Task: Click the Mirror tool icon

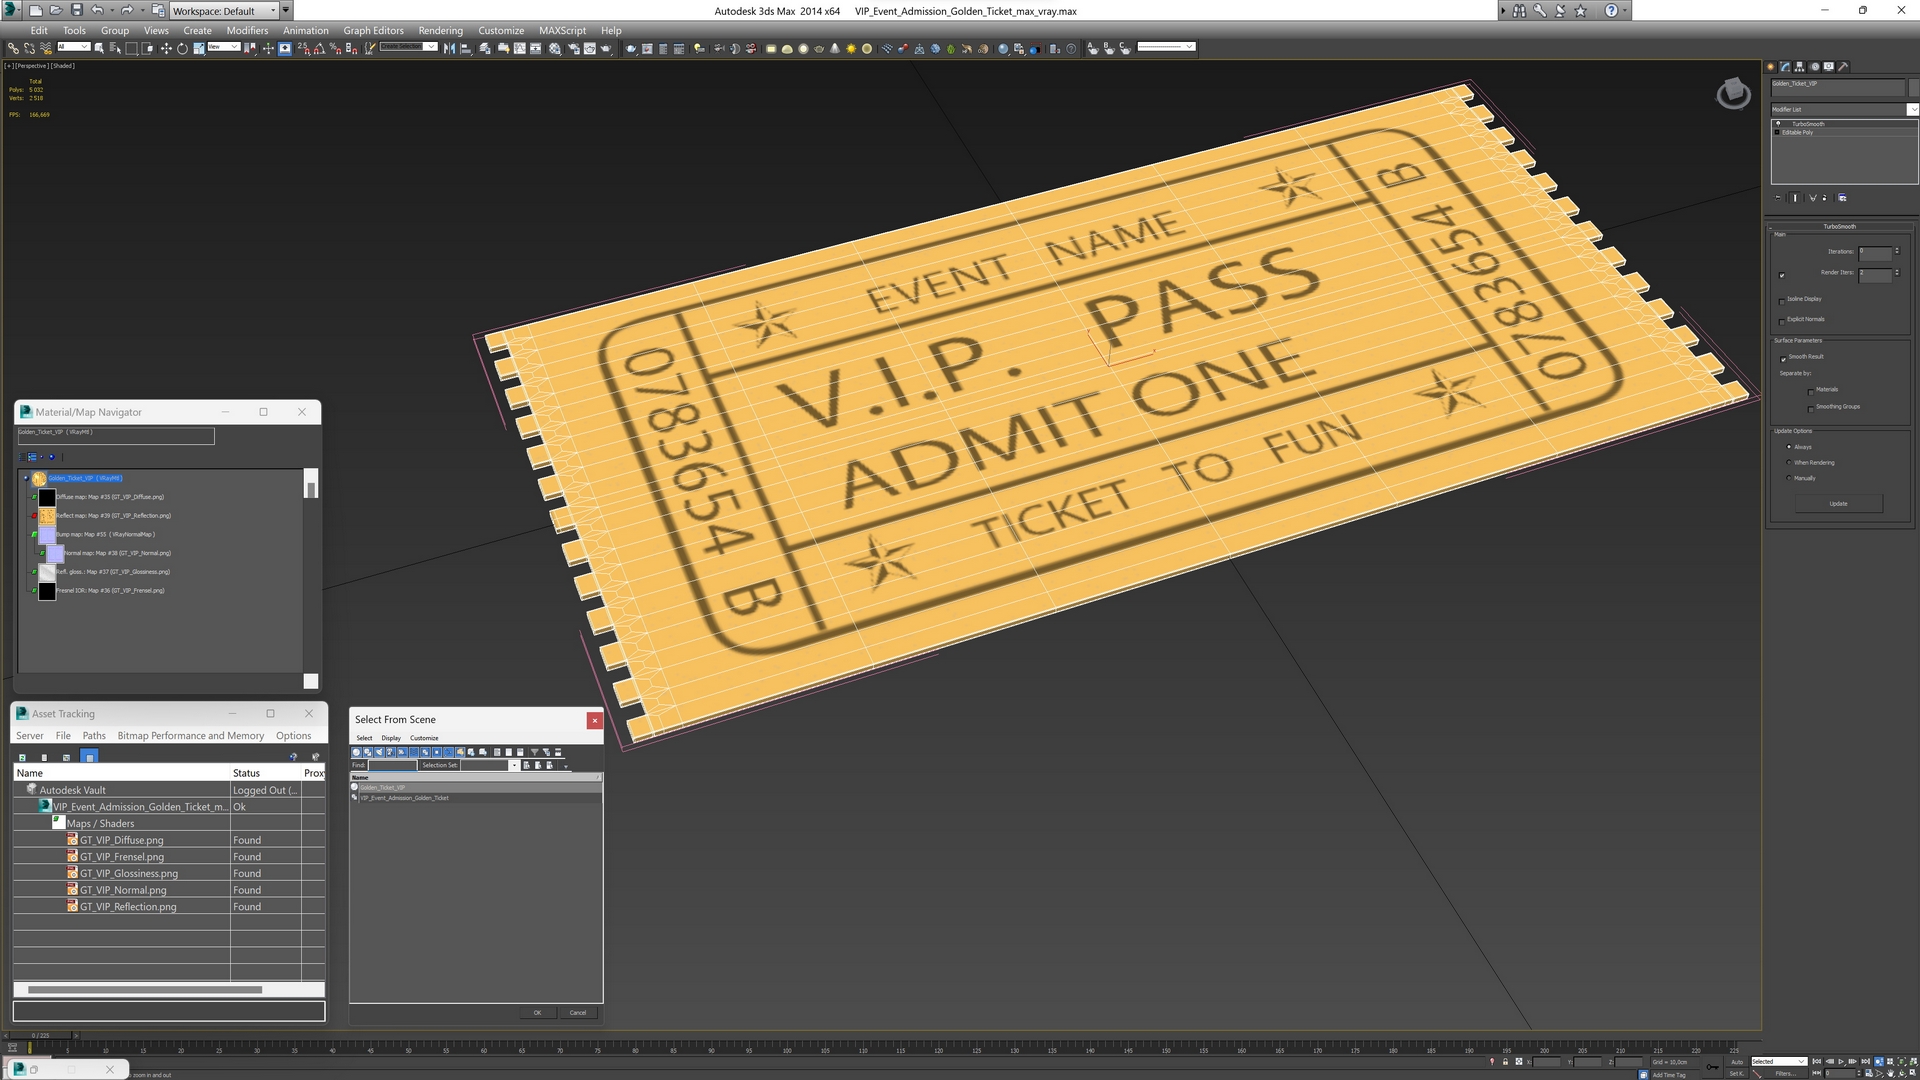Action: click(x=449, y=48)
